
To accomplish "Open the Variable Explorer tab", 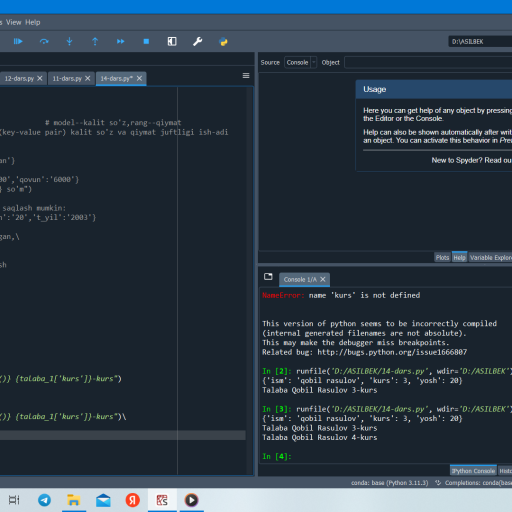I will 490,258.
